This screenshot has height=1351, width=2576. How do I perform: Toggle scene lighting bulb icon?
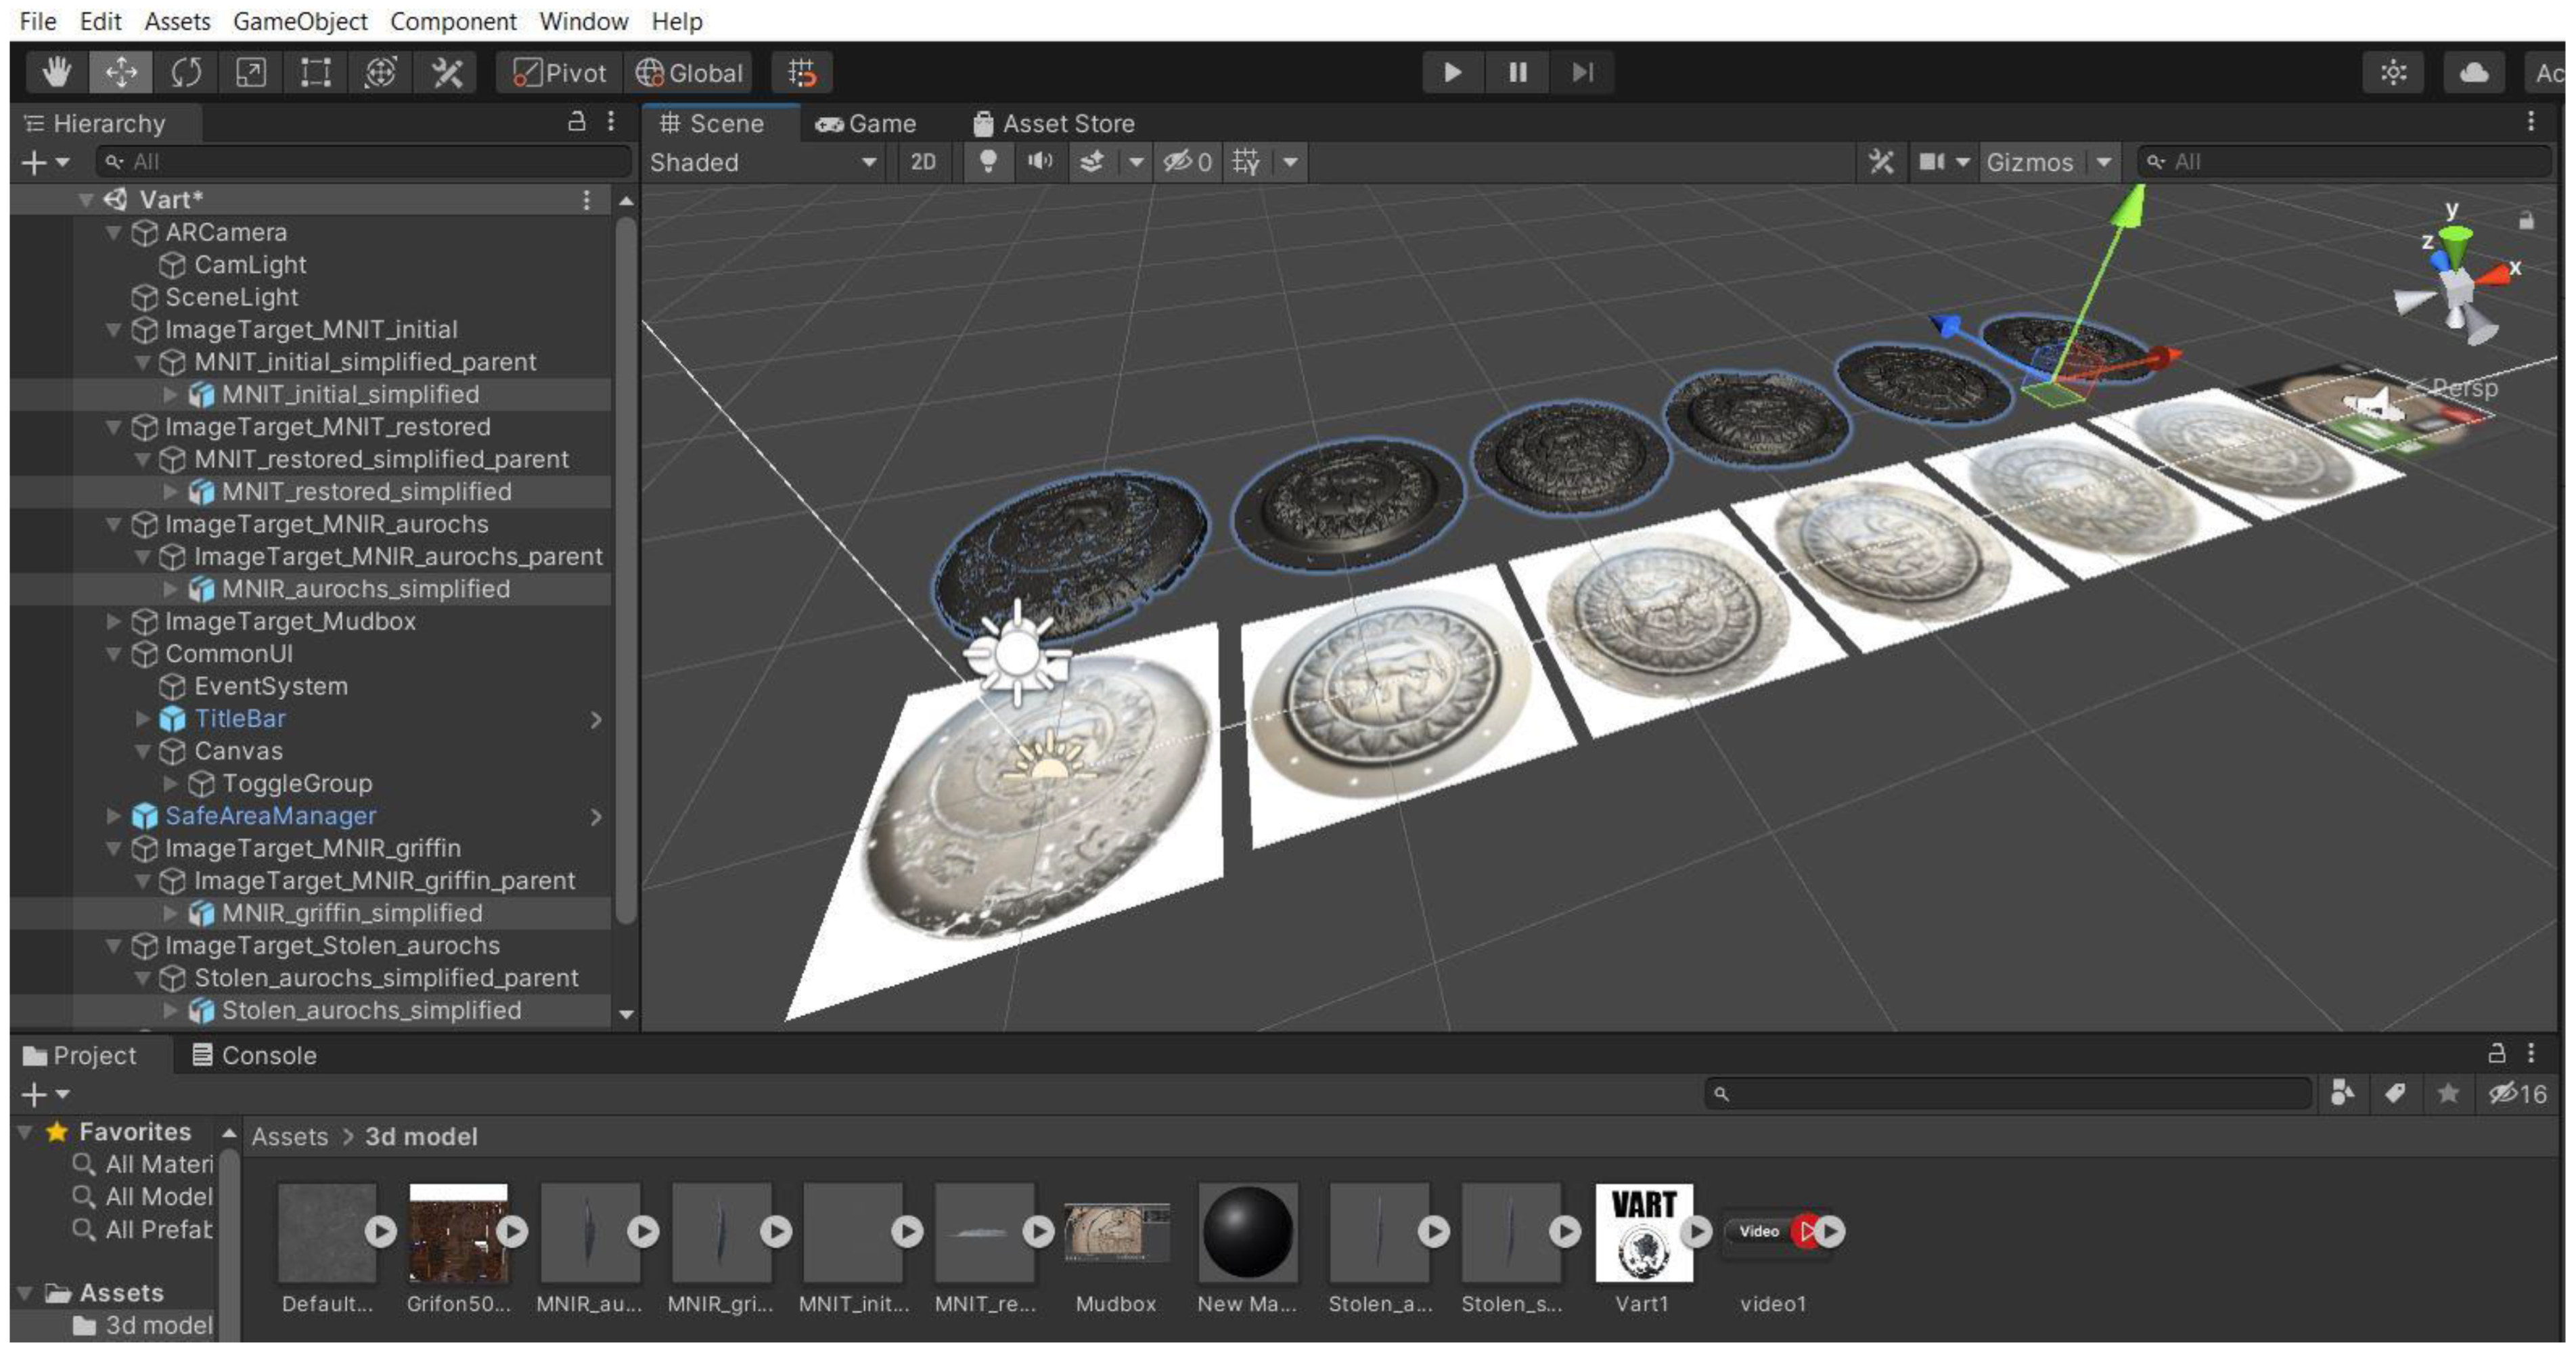[x=987, y=161]
